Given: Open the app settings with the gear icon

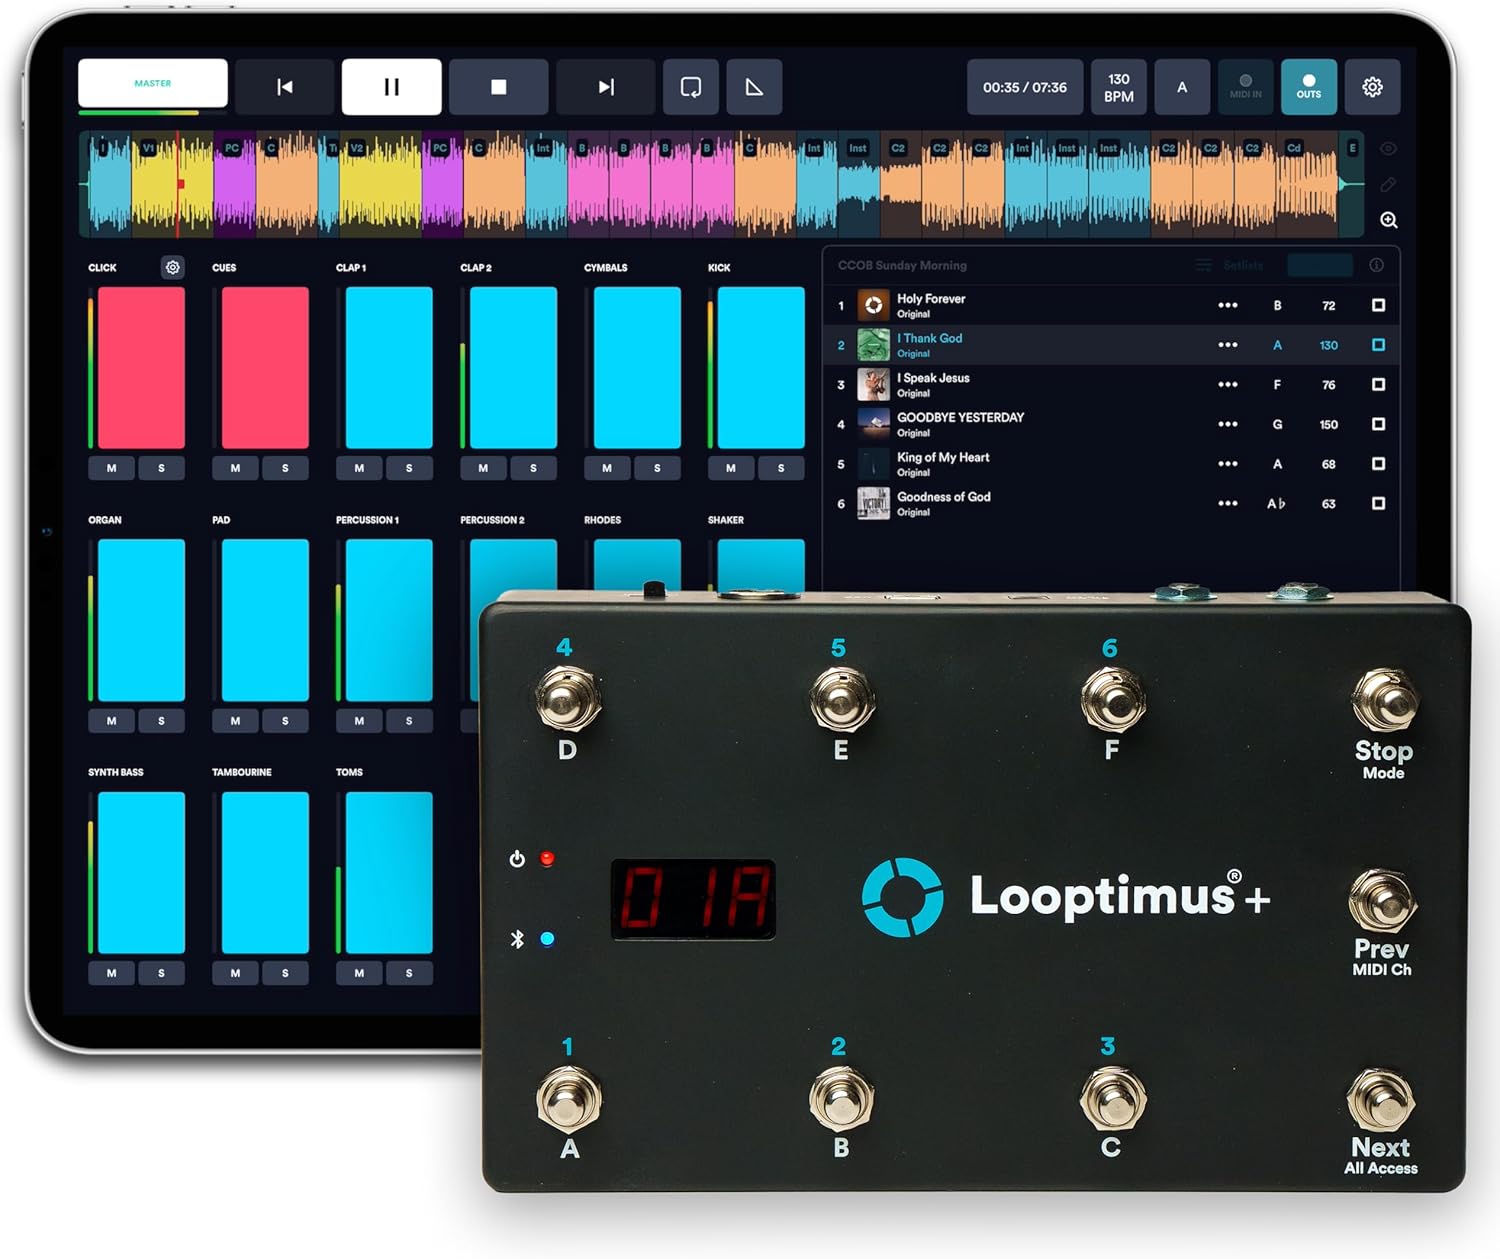Looking at the screenshot, I should click(x=1373, y=87).
